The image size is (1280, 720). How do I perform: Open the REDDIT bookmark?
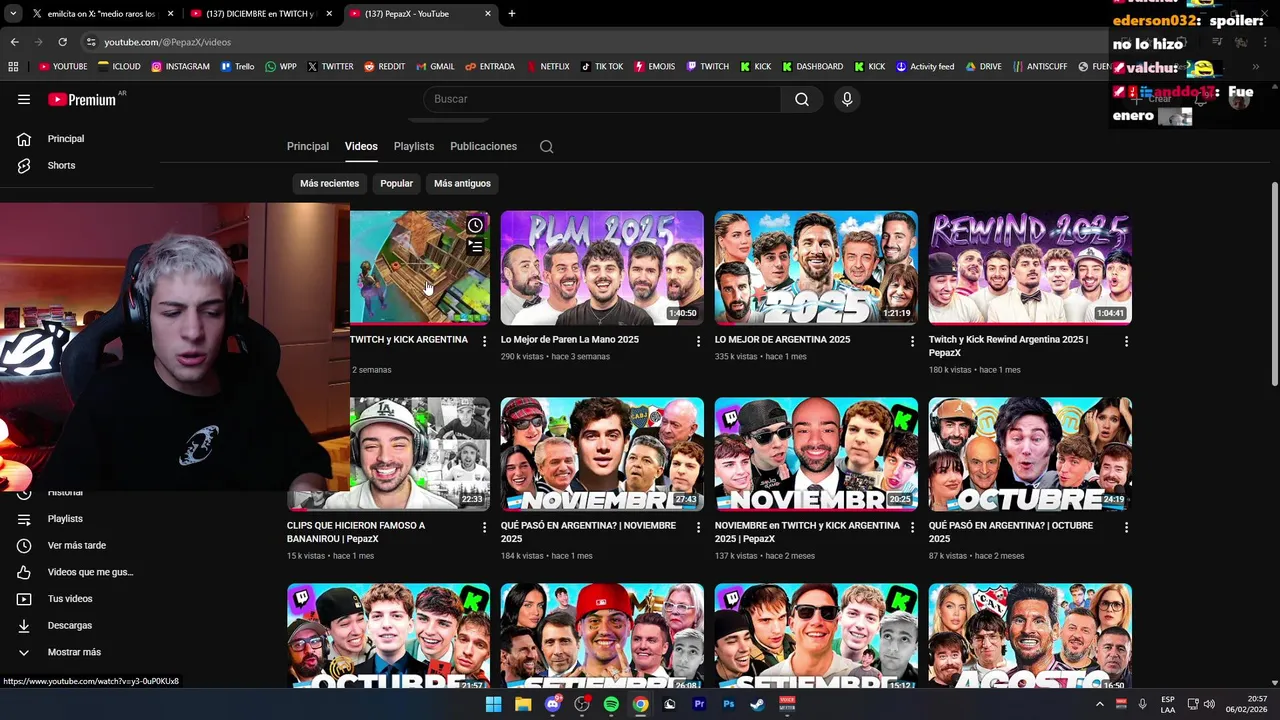384,67
